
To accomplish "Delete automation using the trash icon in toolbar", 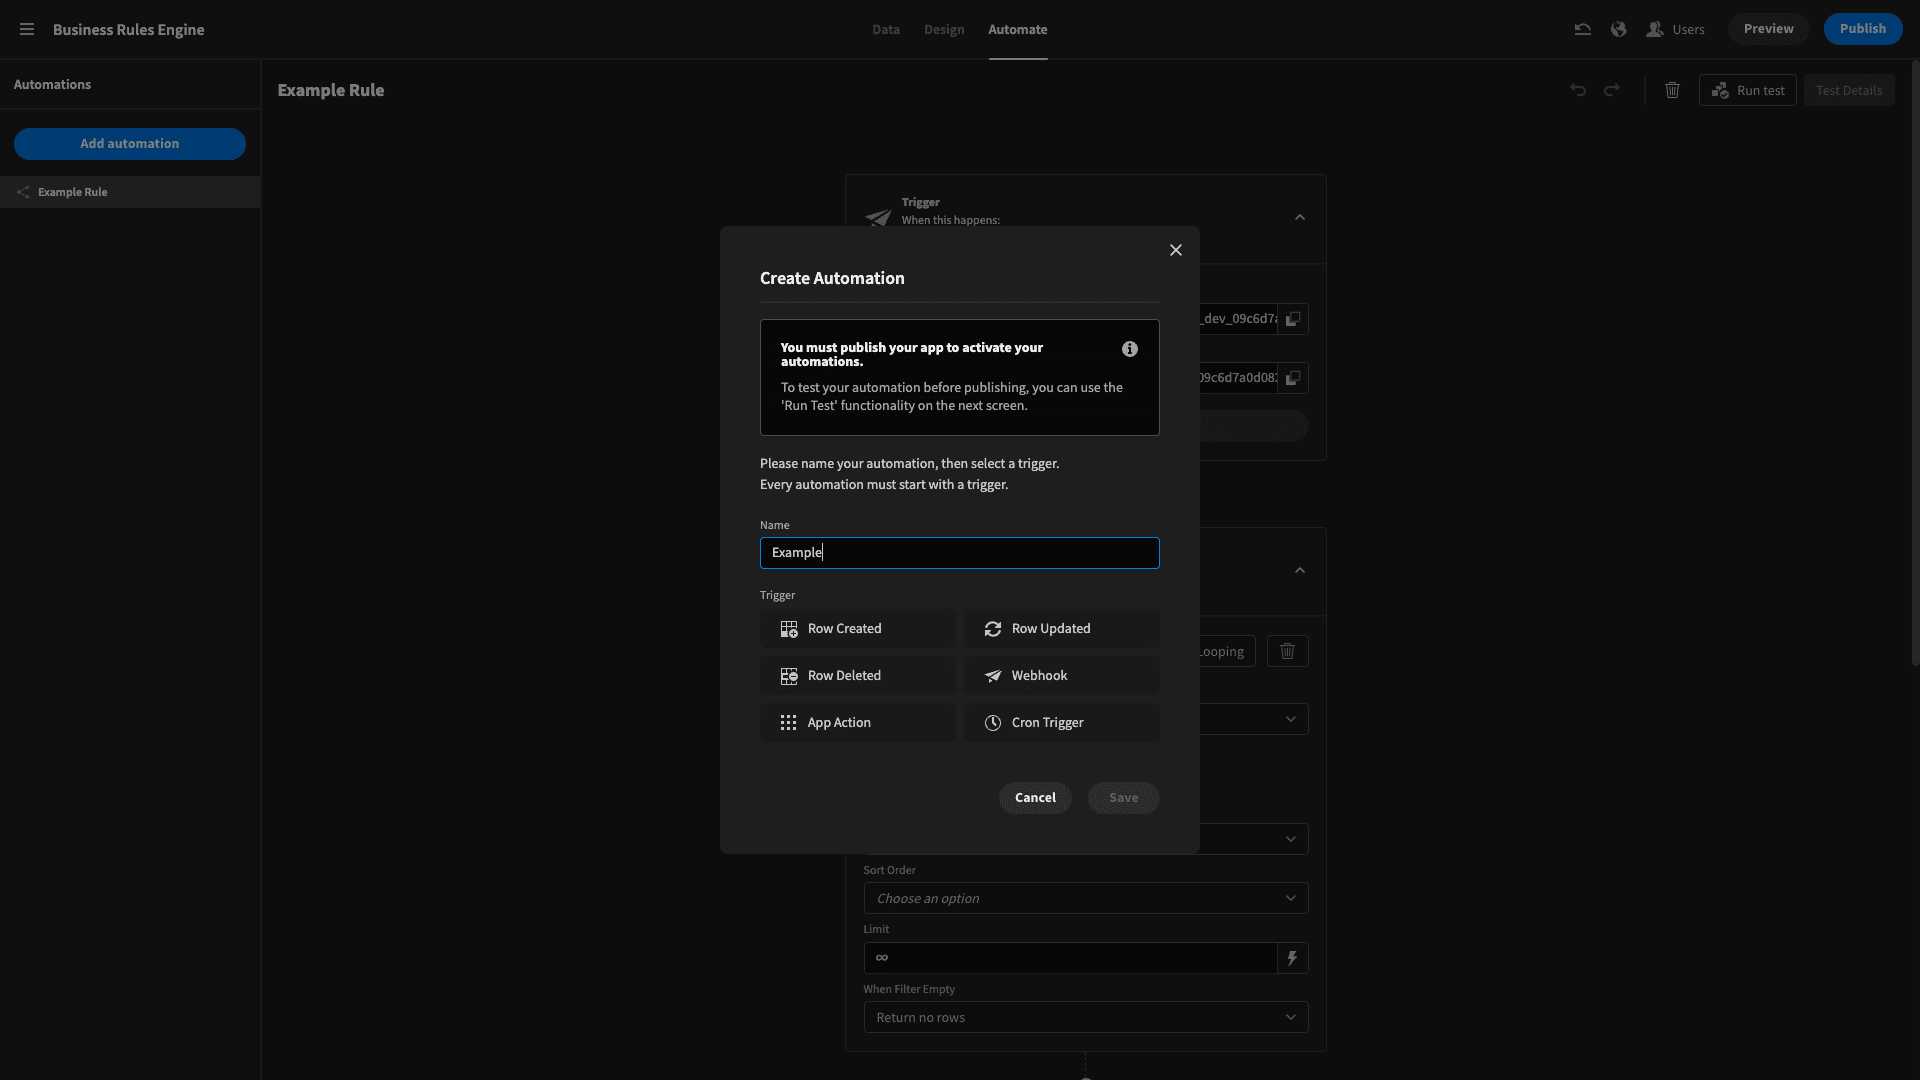I will pos(1672,90).
